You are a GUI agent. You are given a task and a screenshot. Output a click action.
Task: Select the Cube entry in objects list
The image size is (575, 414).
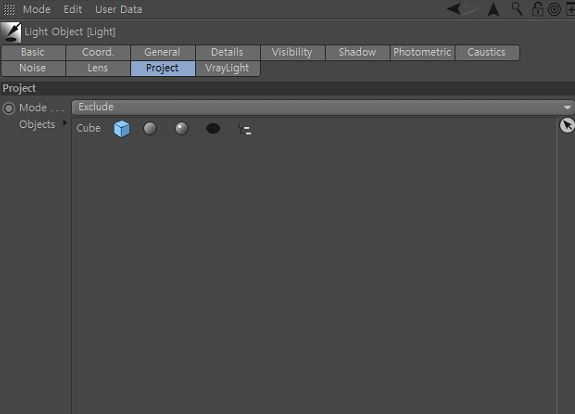point(88,128)
